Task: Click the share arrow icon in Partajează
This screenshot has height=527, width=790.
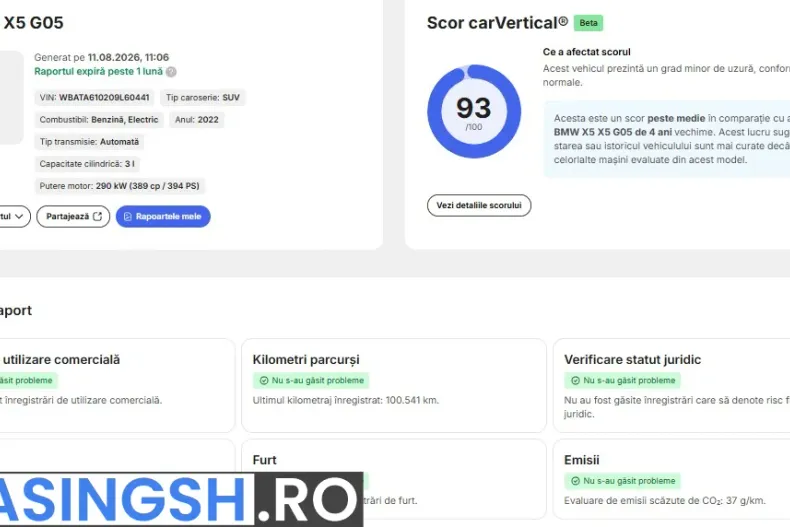Action: 98,216
